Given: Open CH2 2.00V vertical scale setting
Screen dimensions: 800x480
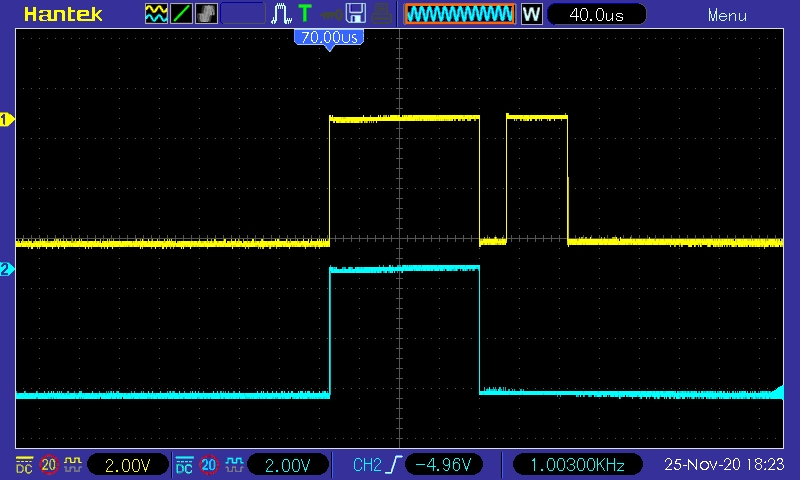Looking at the screenshot, I should pos(288,465).
